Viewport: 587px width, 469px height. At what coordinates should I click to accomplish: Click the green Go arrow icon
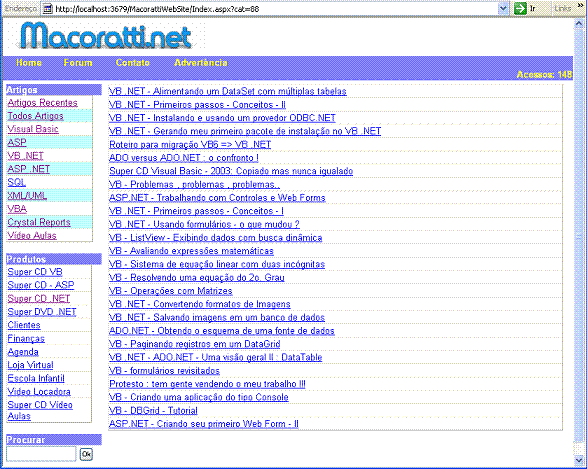click(520, 8)
